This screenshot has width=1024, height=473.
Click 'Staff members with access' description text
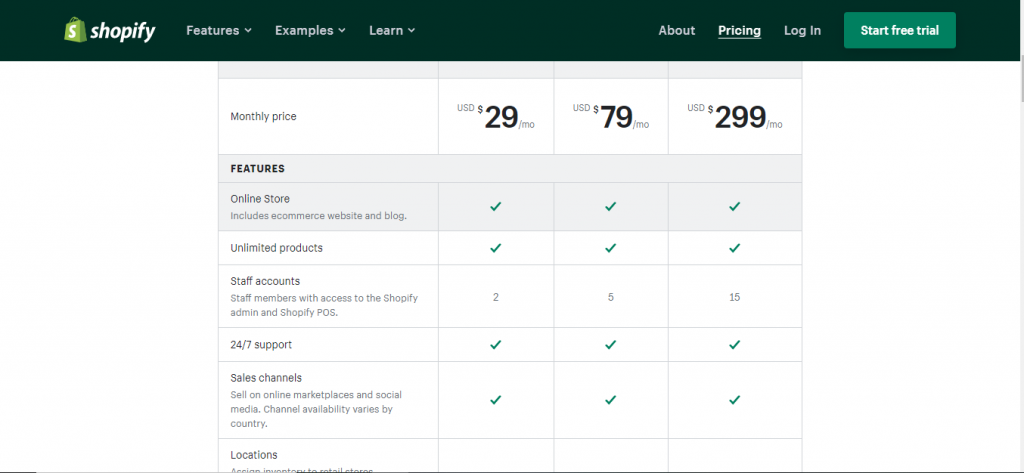[x=324, y=305]
